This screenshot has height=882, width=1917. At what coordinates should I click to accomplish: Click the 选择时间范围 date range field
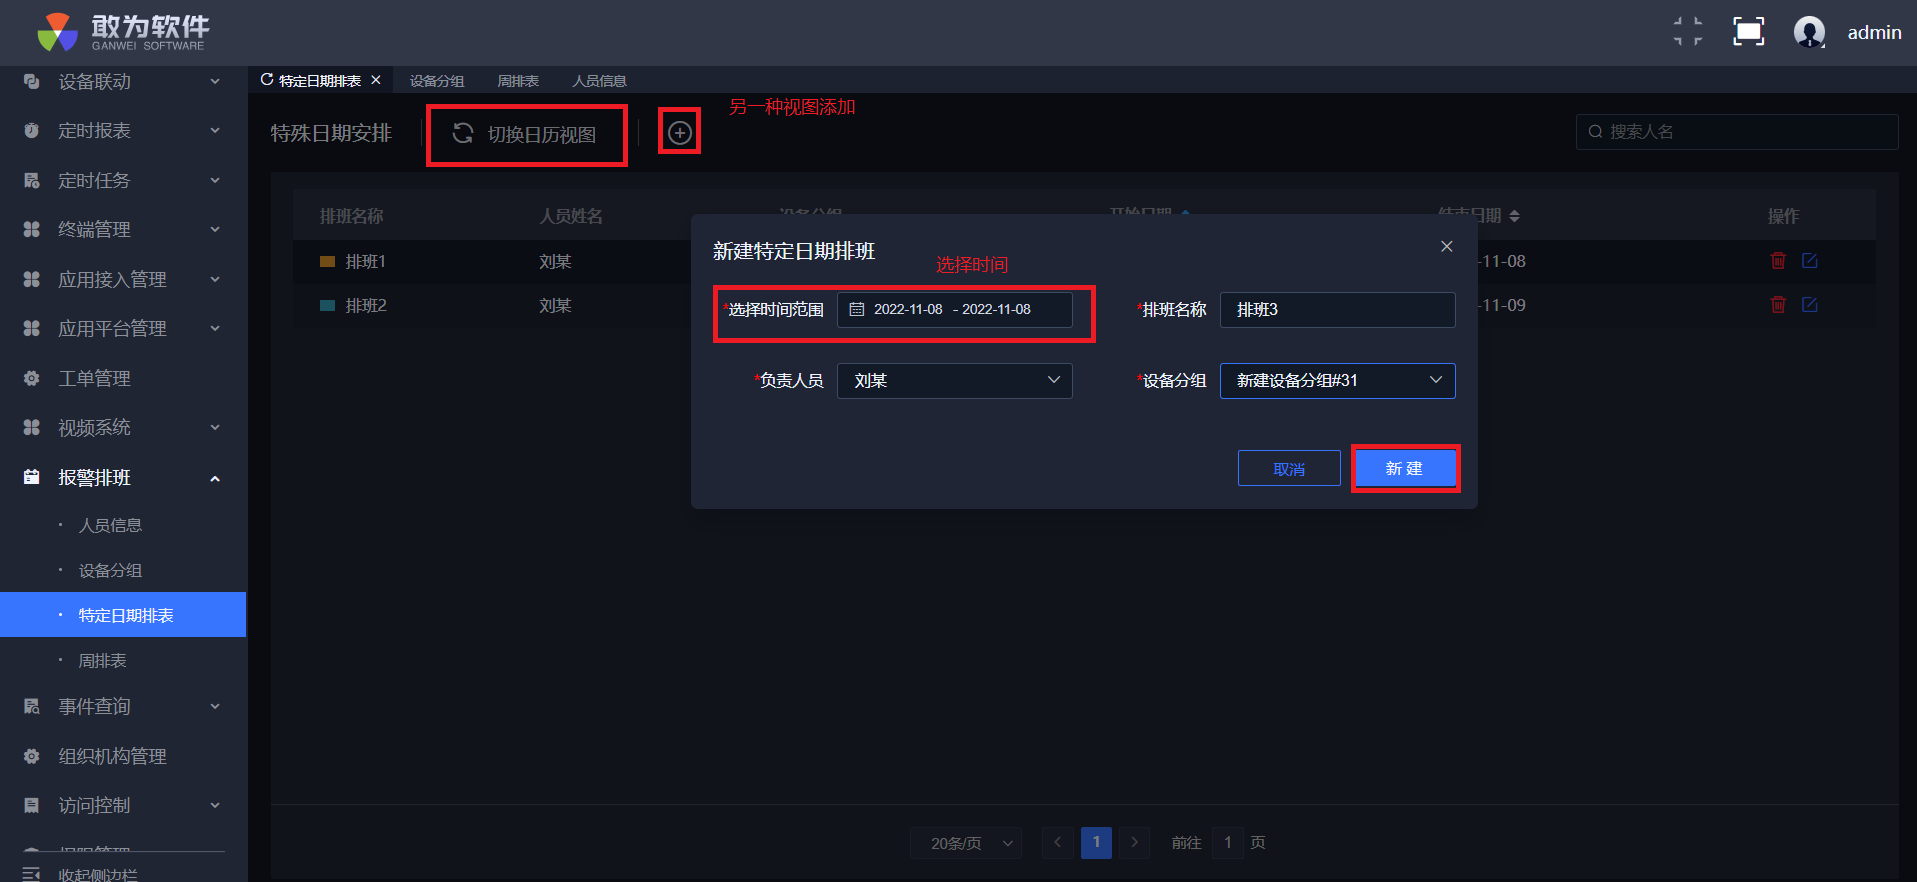pos(955,310)
